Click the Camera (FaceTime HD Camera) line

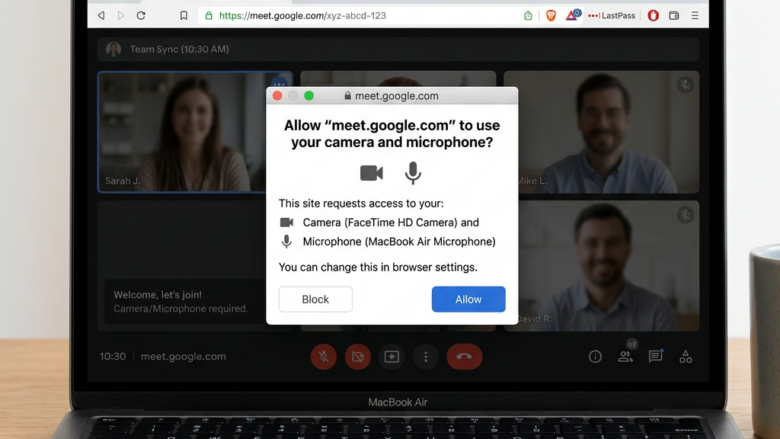379,222
